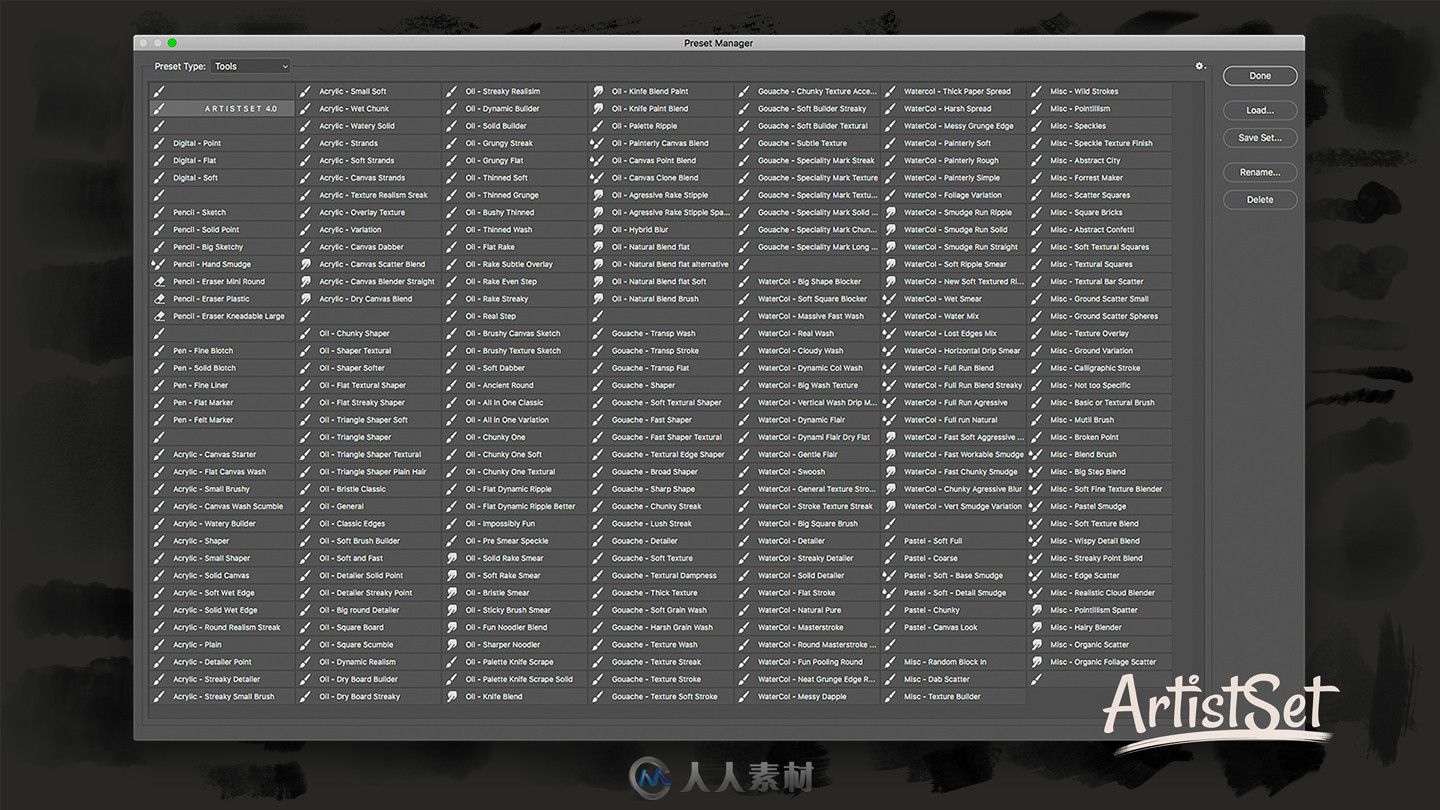Select the Misc - Calligraphic Stroke preset
1440x810 pixels.
(x=1098, y=368)
